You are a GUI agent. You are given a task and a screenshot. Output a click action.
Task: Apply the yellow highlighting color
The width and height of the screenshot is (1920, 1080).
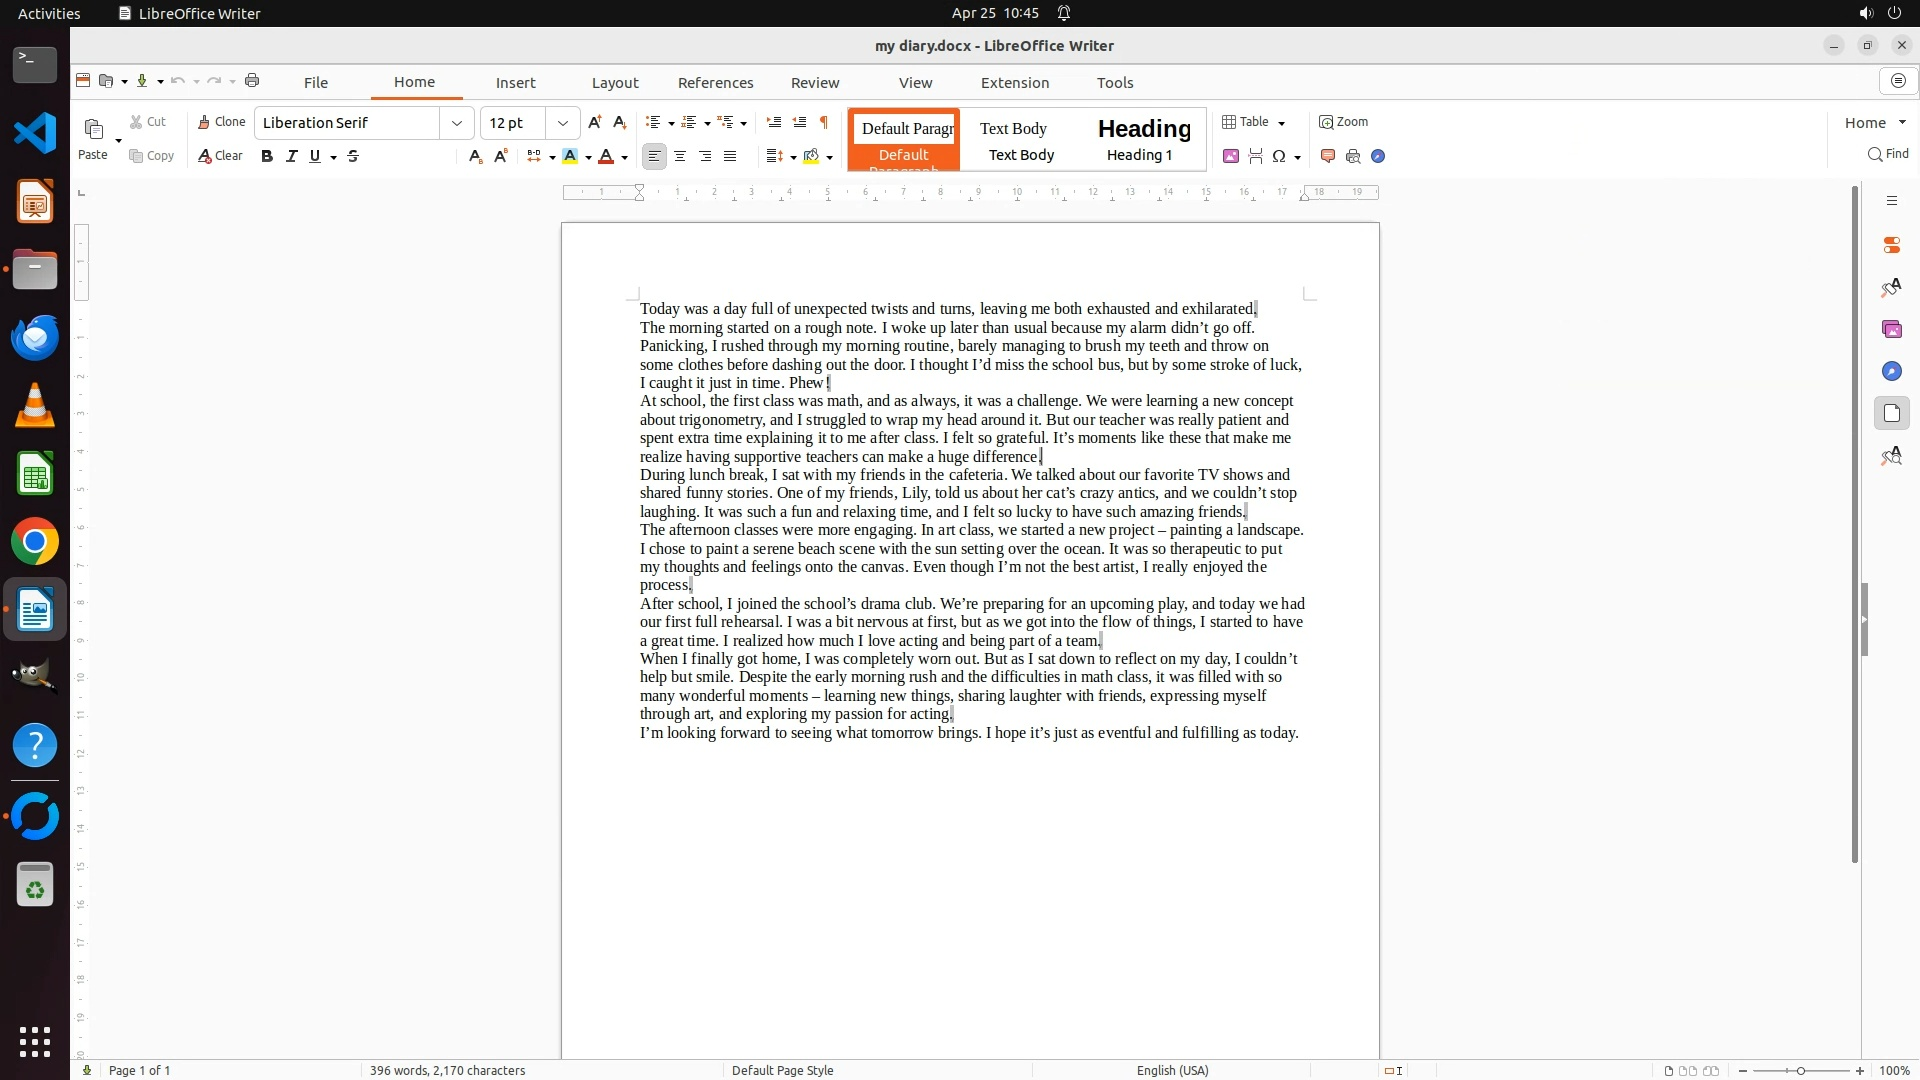click(x=570, y=156)
